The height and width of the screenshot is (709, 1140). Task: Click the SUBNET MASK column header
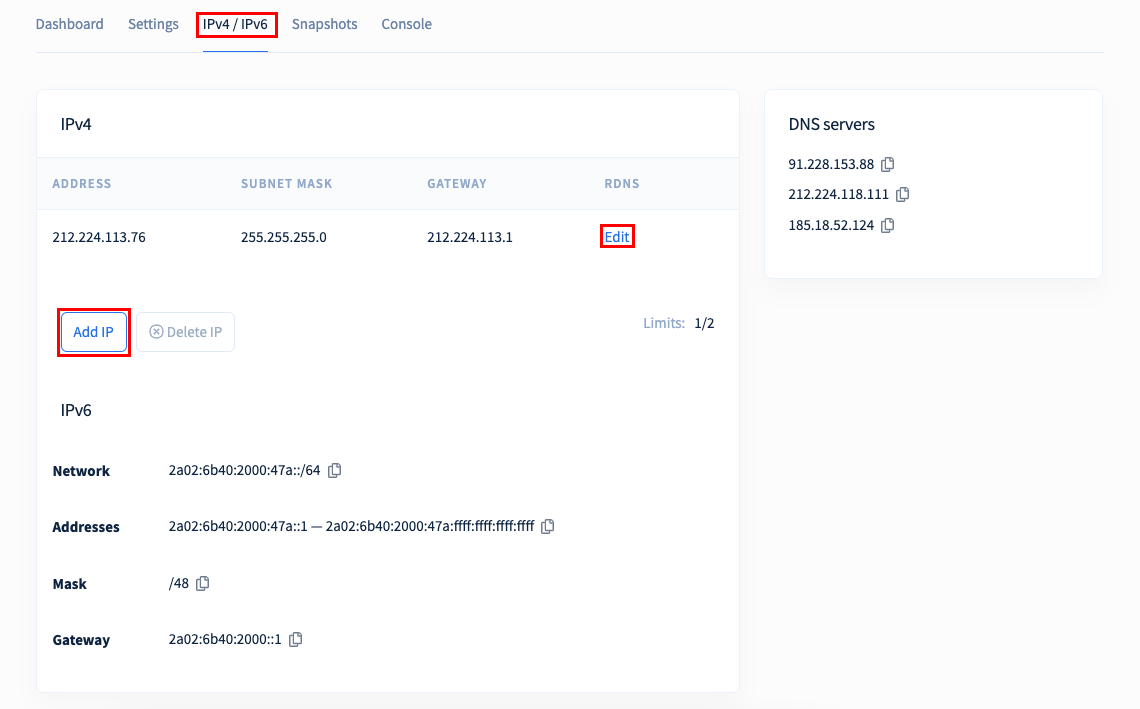[x=286, y=183]
